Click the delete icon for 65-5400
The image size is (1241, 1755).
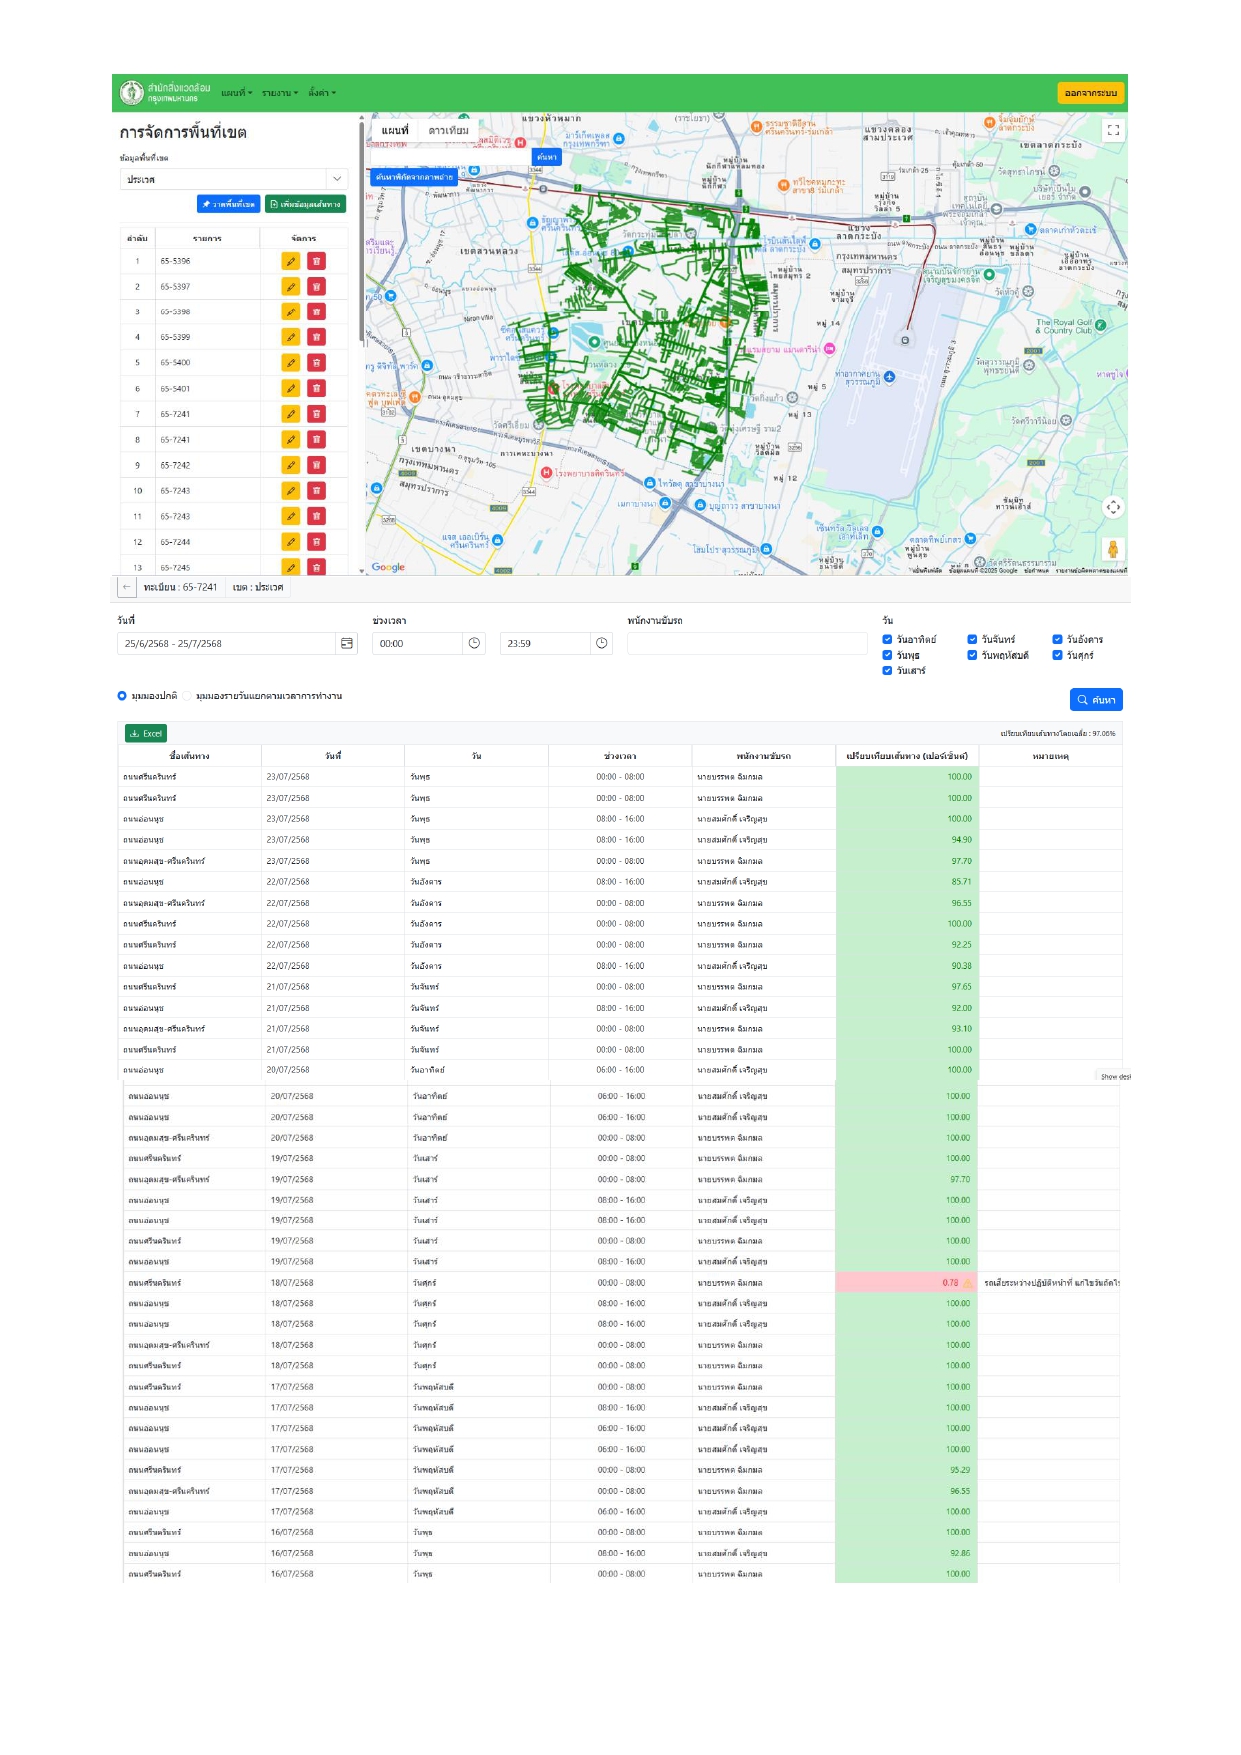[x=316, y=363]
